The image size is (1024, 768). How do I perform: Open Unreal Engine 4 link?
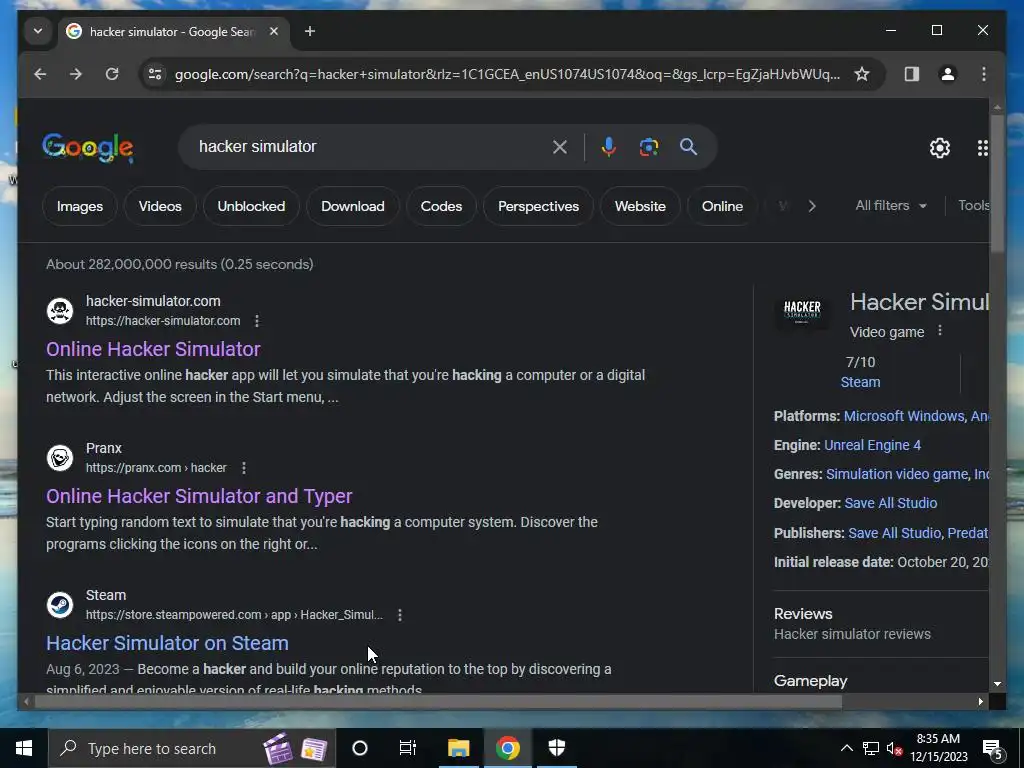[x=872, y=445]
